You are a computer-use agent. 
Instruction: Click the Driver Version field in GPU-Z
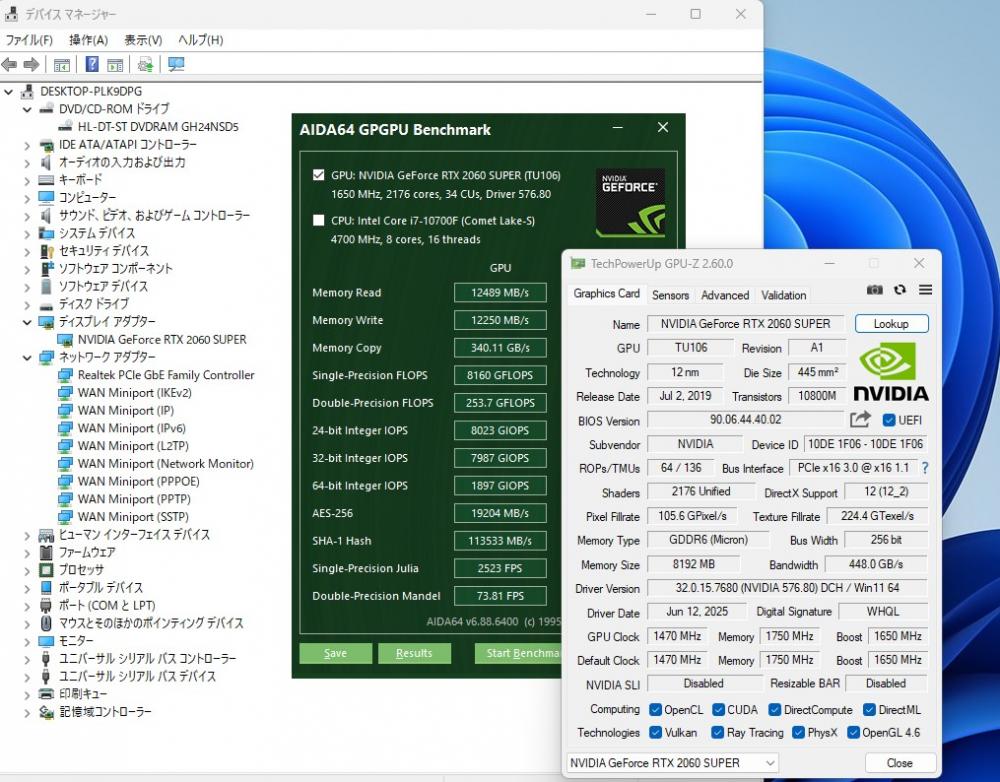point(787,587)
